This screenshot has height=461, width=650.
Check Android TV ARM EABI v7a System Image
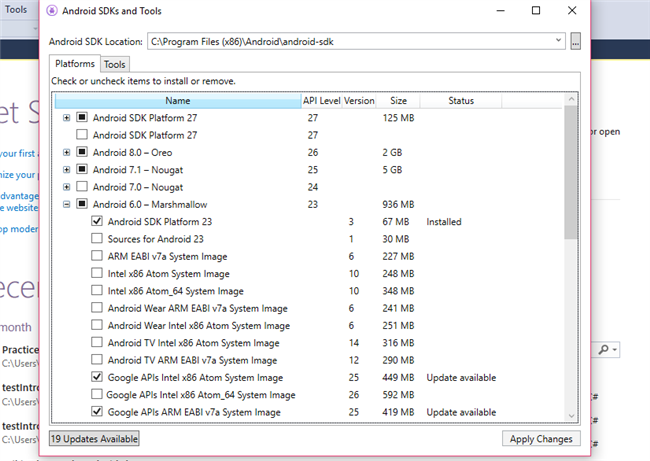(x=97, y=359)
